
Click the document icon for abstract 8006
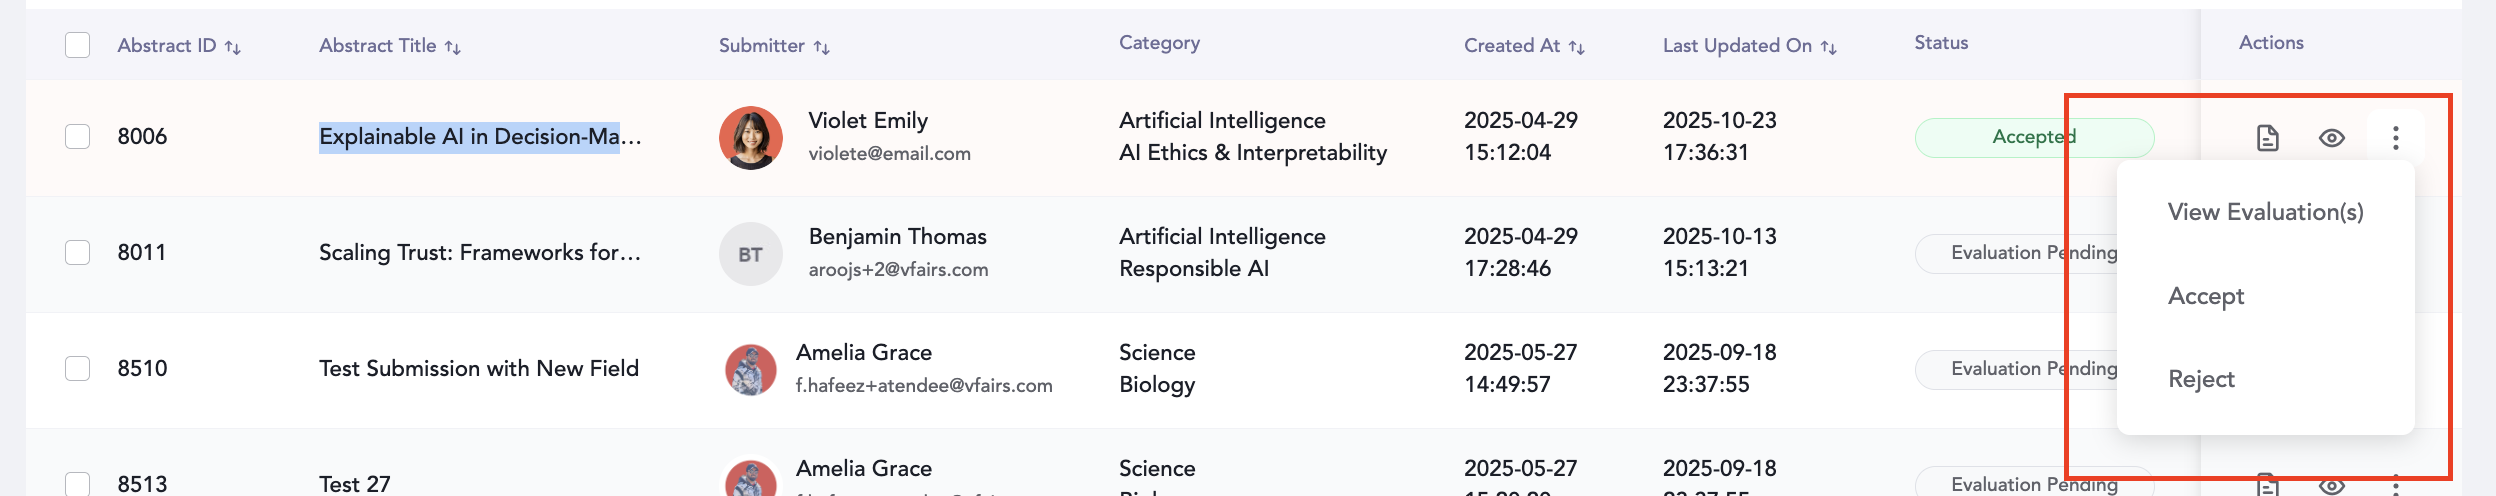click(x=2267, y=138)
